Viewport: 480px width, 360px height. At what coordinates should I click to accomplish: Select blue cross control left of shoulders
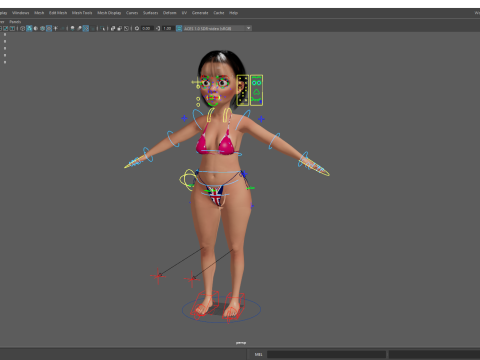coord(184,118)
